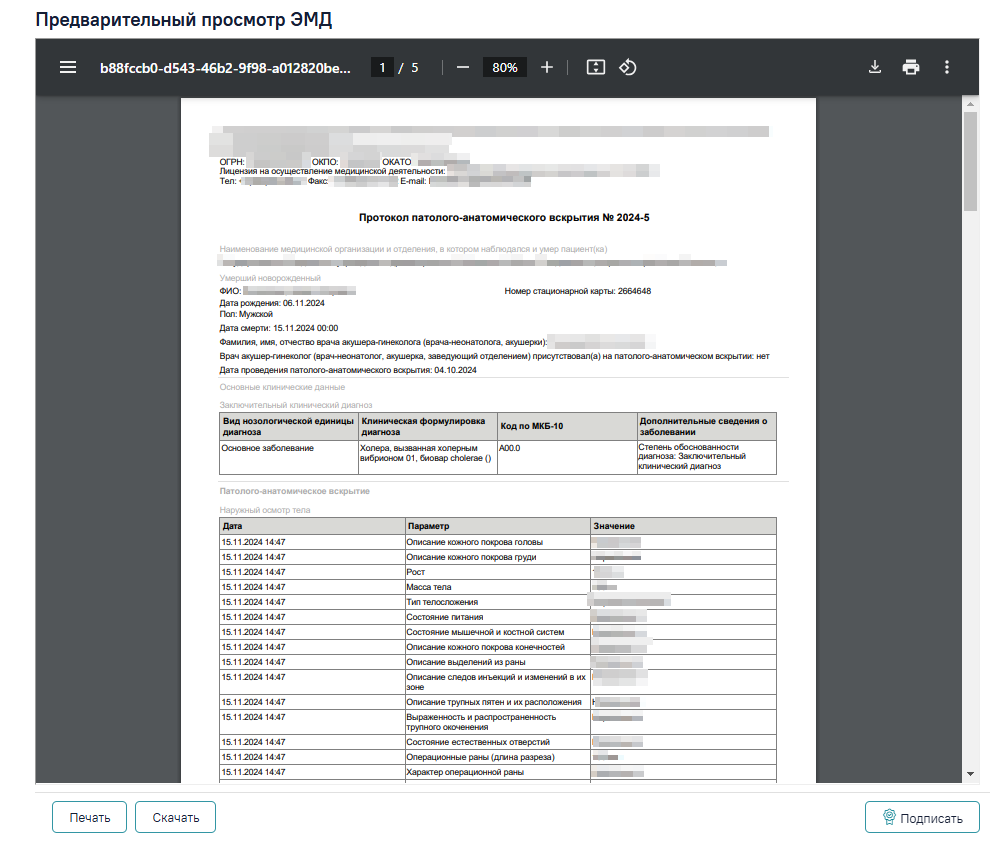Click the cell Операционные раны (длина разреза)

(498, 757)
